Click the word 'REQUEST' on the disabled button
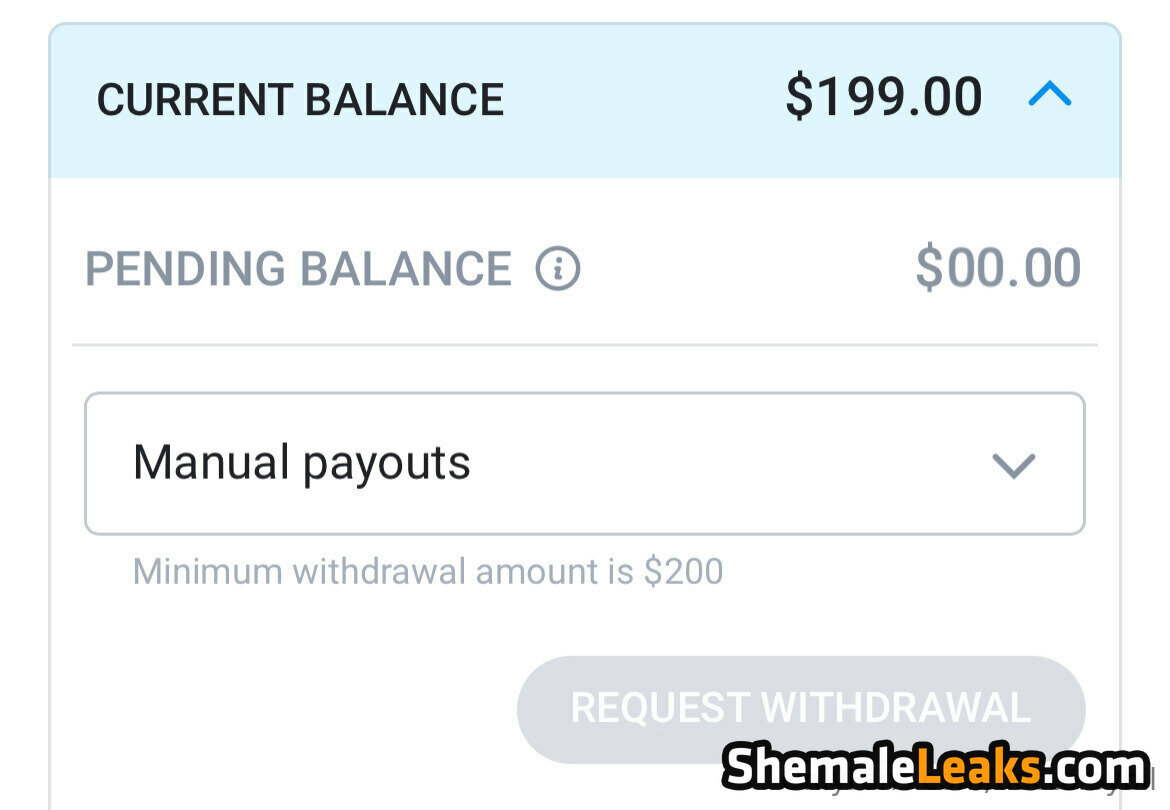The image size is (1170, 810). (660, 708)
